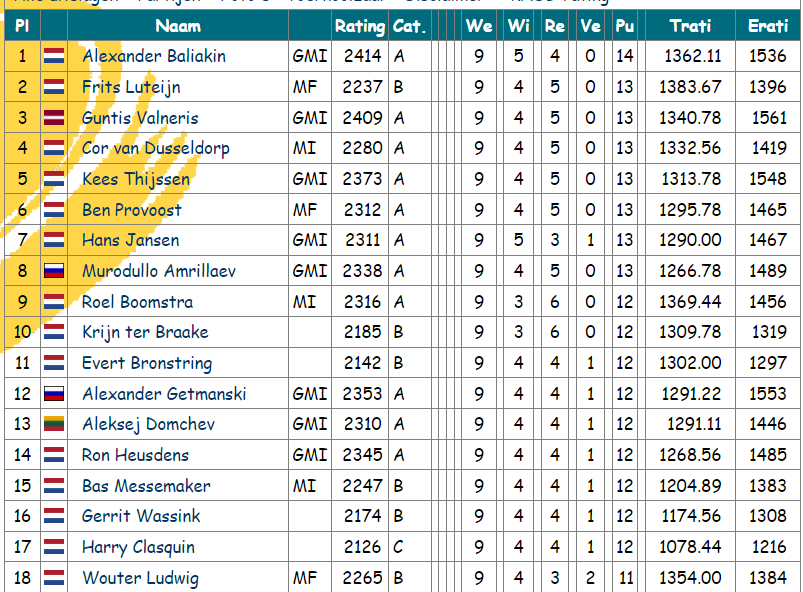Click the flag icon beside Harry Clasquin

pyautogui.click(x=54, y=546)
